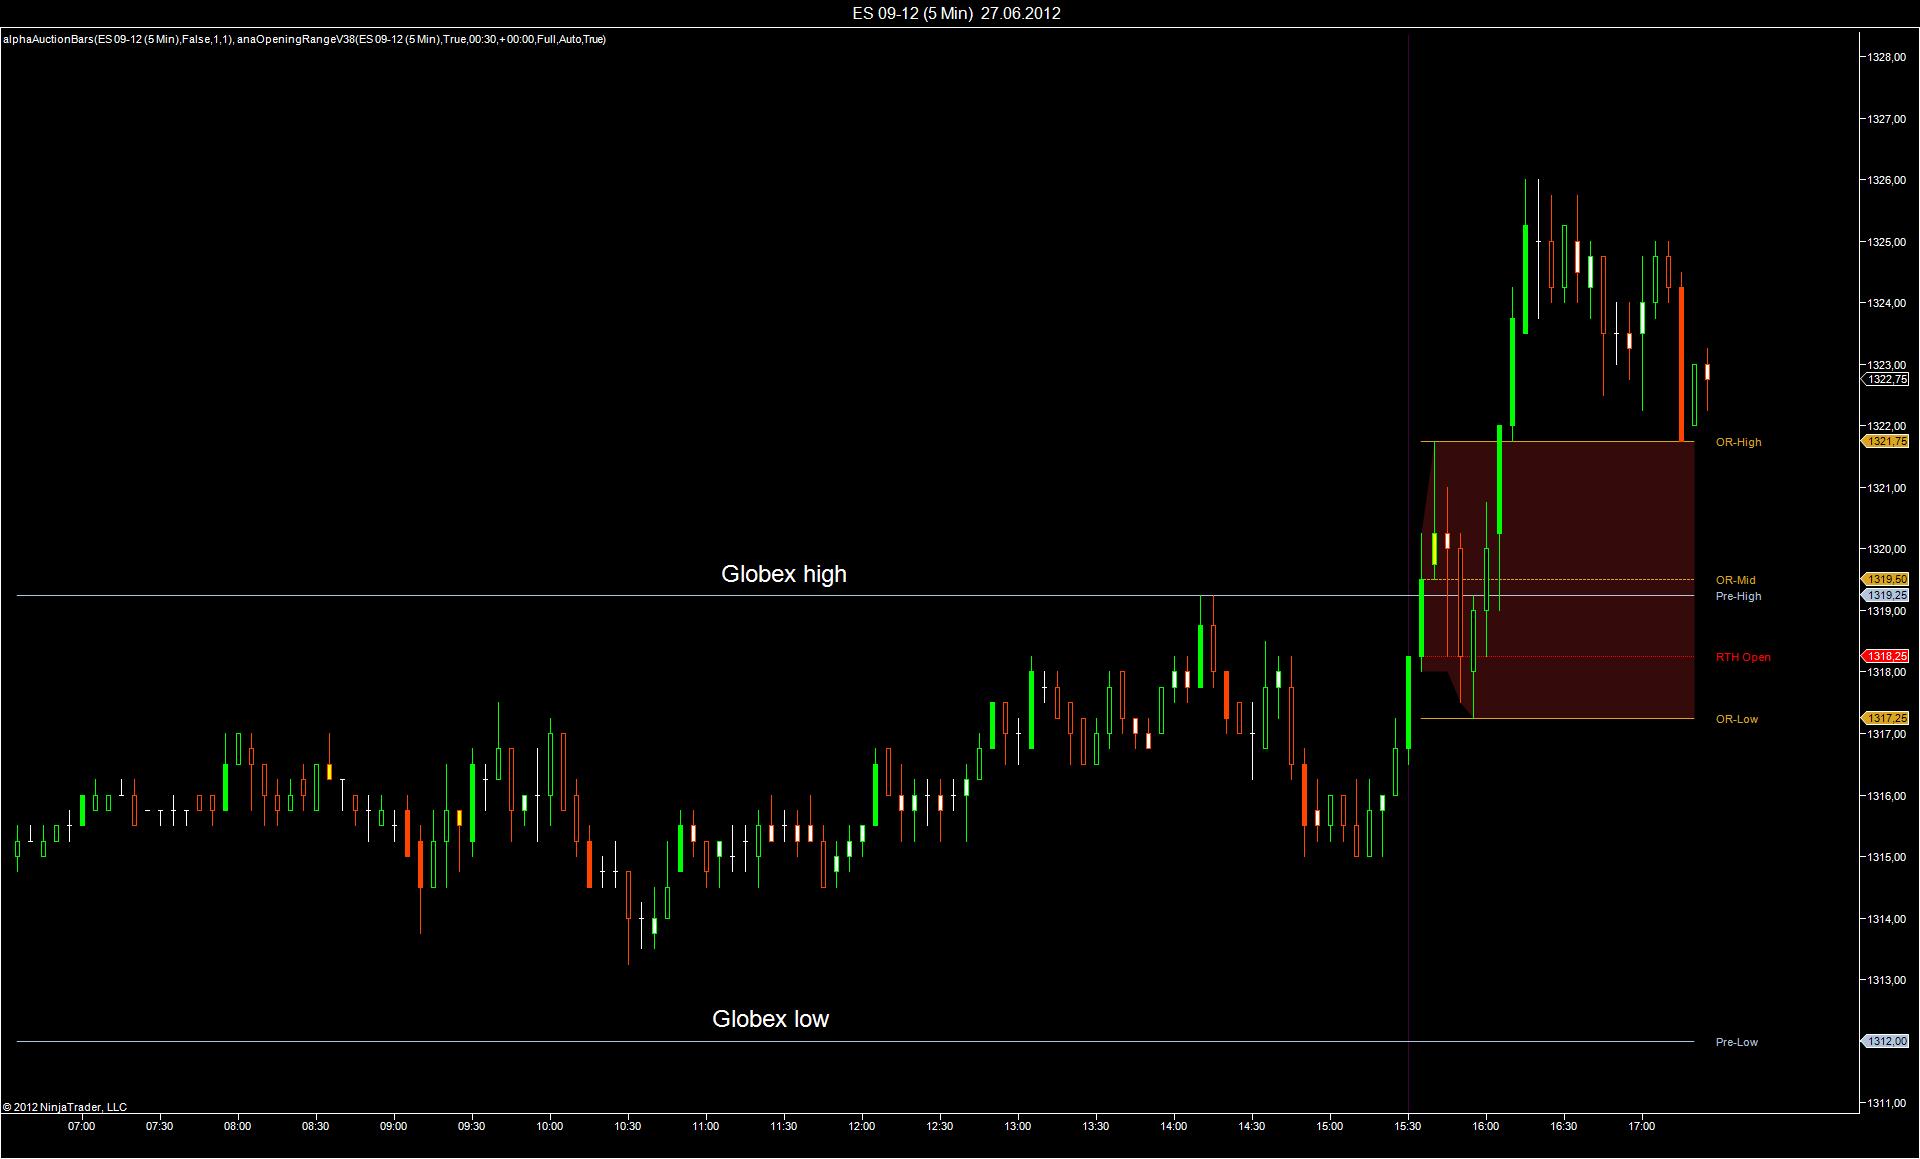Click current price marker 1322,75
Viewport: 1920px width, 1159px height.
click(1886, 379)
